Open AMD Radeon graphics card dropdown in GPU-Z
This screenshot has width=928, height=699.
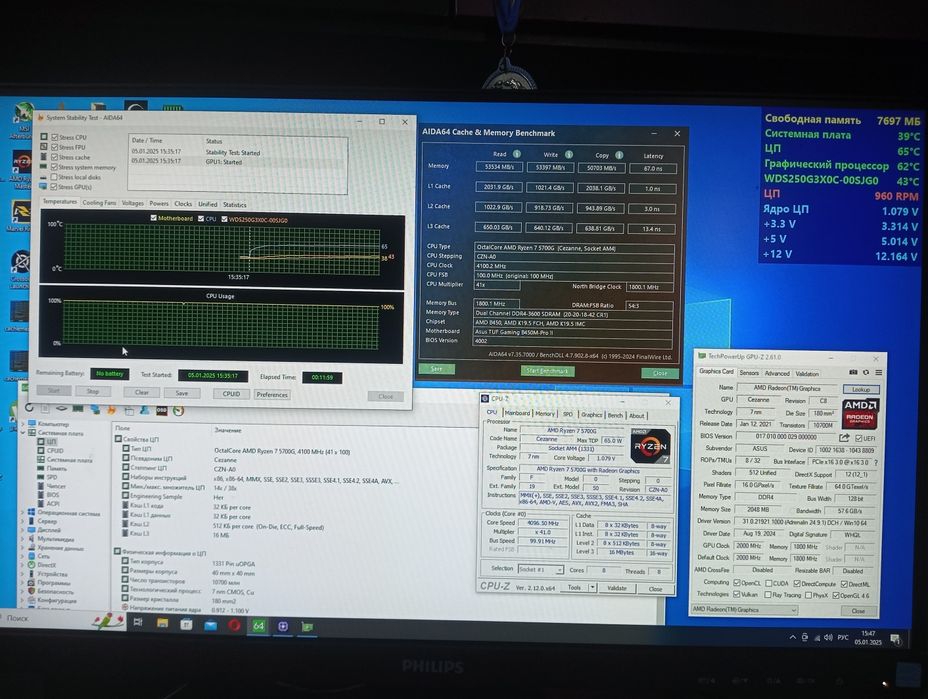744,609
